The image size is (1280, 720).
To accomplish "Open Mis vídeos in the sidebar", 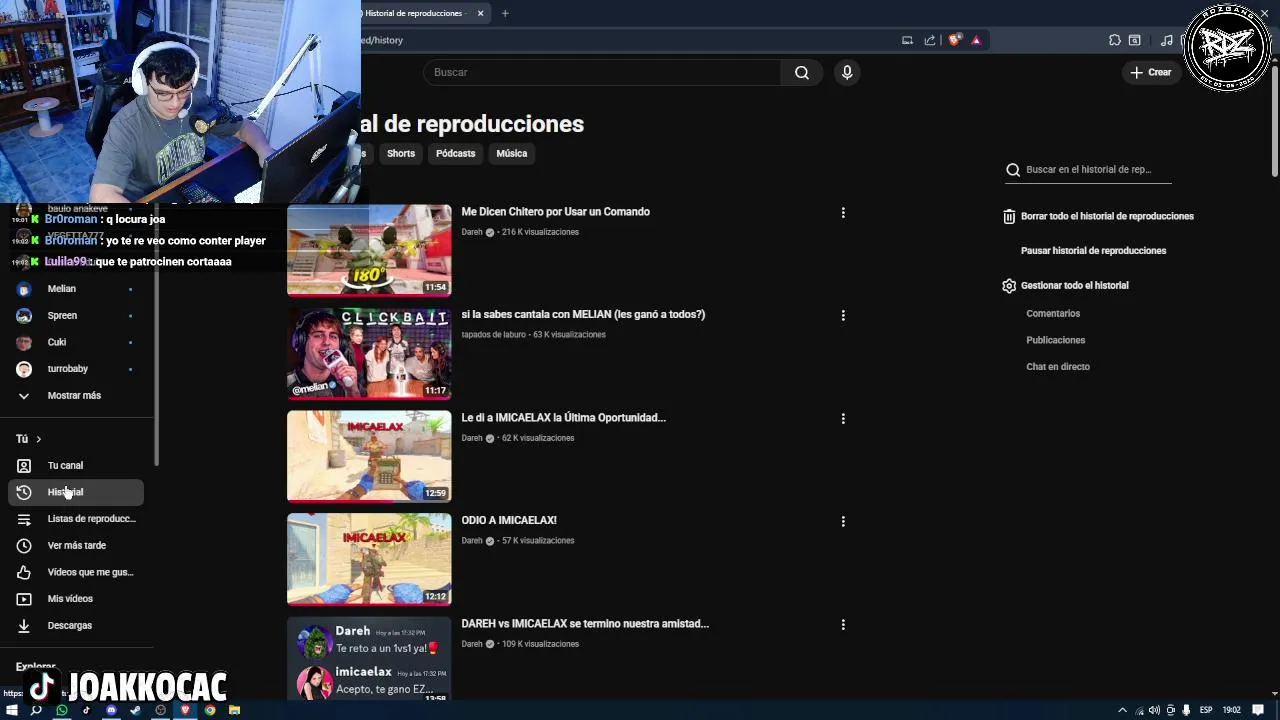I will point(76,599).
